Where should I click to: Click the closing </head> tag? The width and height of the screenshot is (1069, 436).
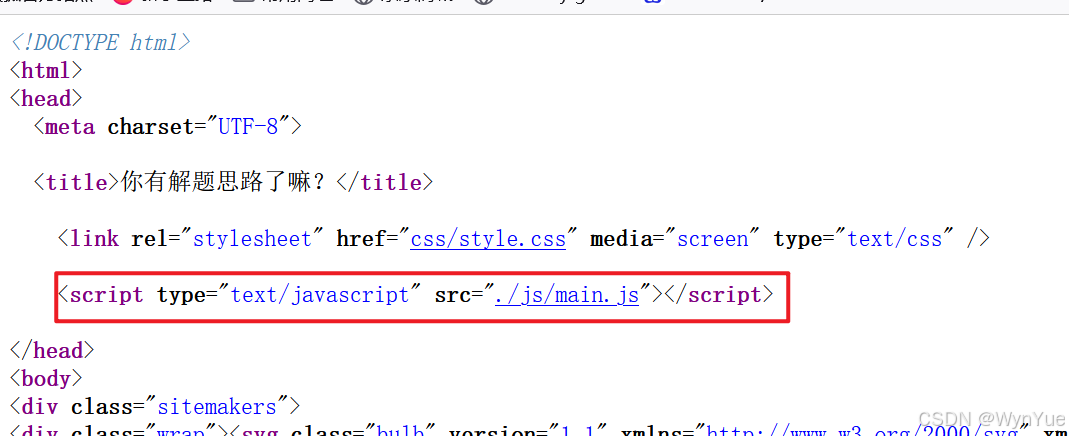52,351
